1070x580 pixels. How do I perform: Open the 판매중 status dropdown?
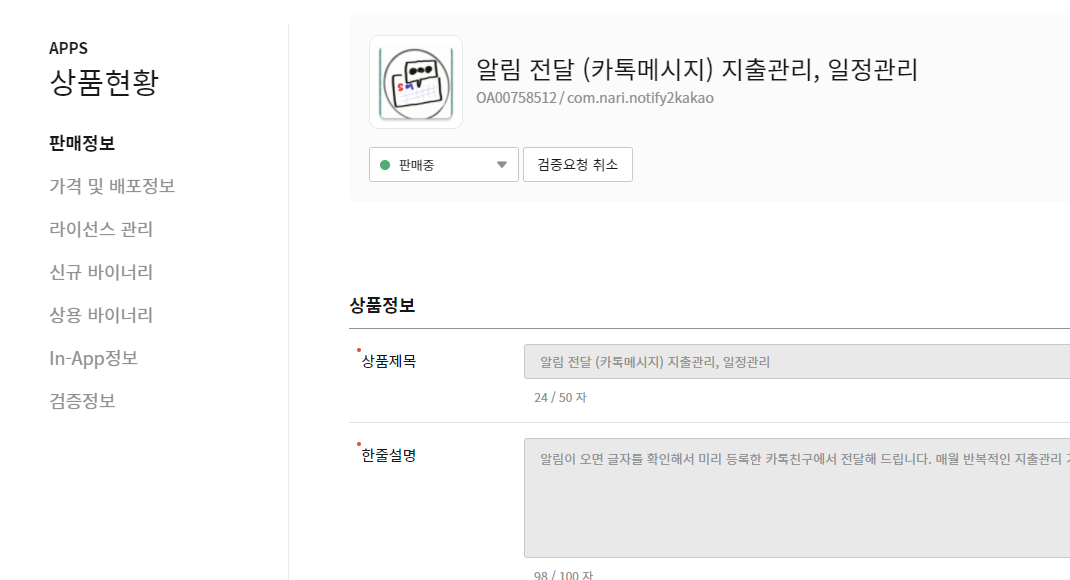tap(444, 164)
